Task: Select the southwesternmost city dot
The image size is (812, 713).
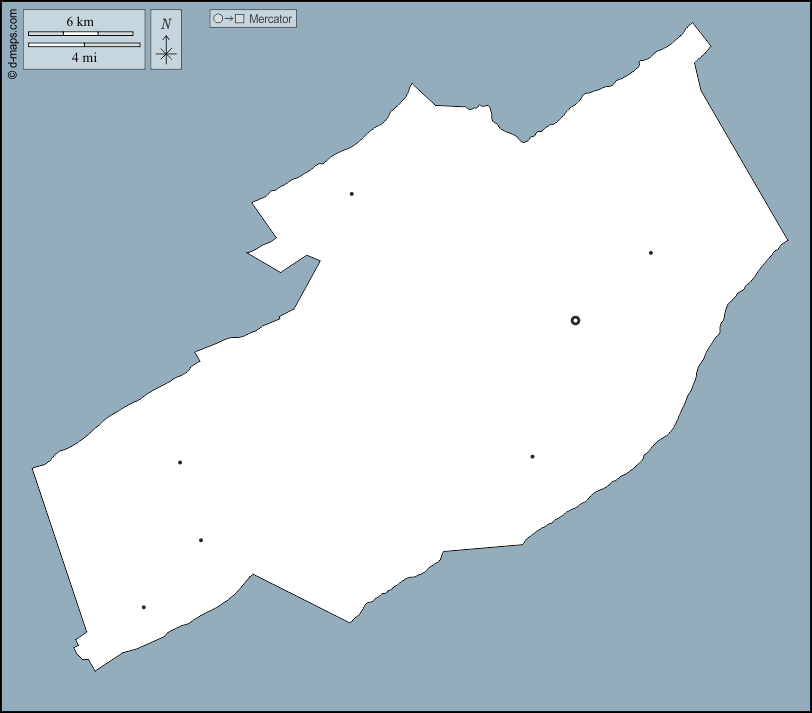Action: coord(143,607)
